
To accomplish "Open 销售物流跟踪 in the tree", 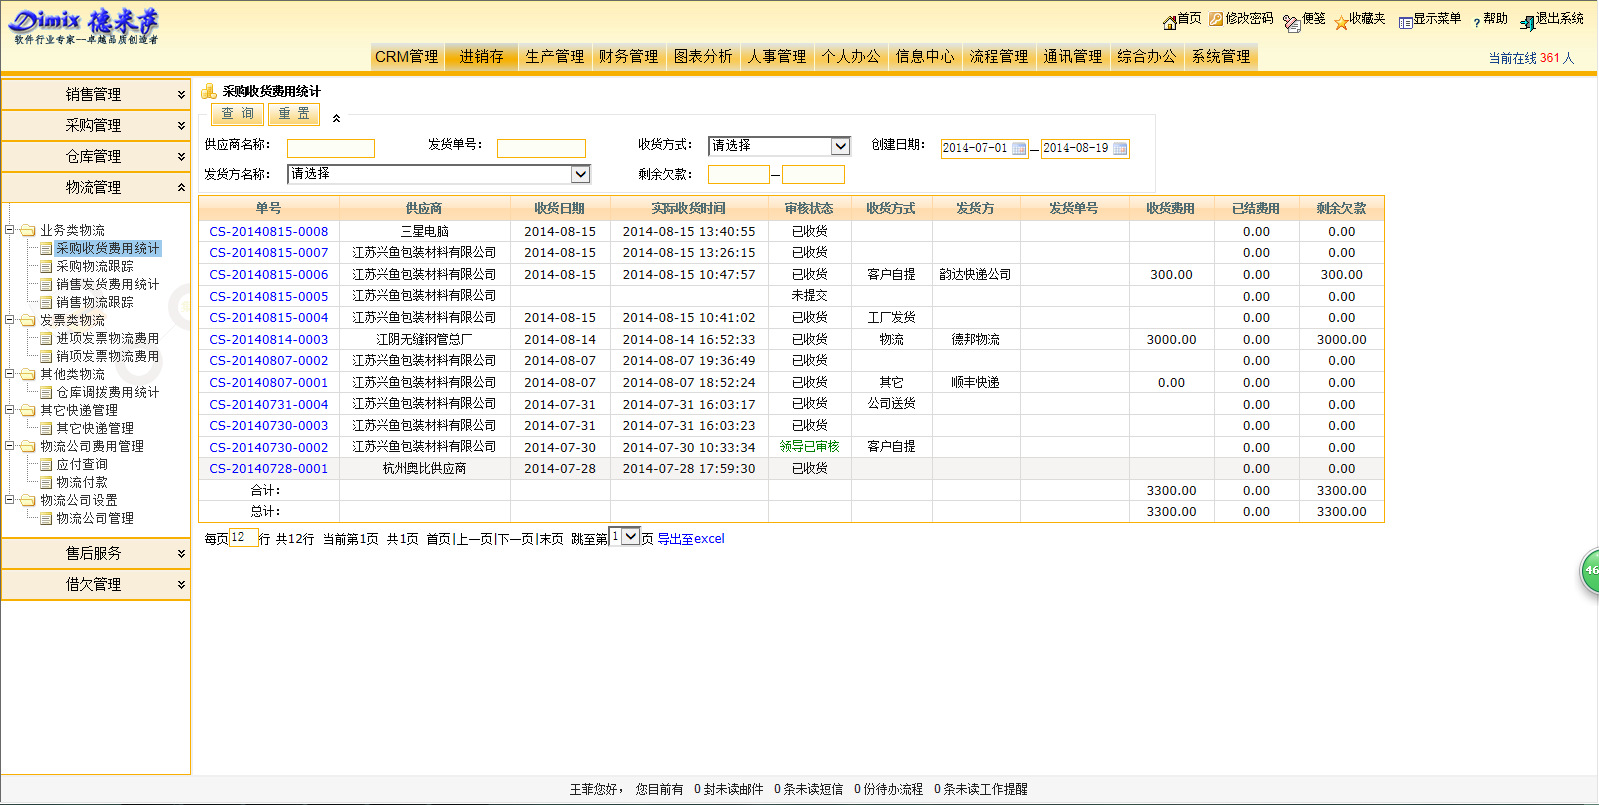I will pyautogui.click(x=94, y=302).
